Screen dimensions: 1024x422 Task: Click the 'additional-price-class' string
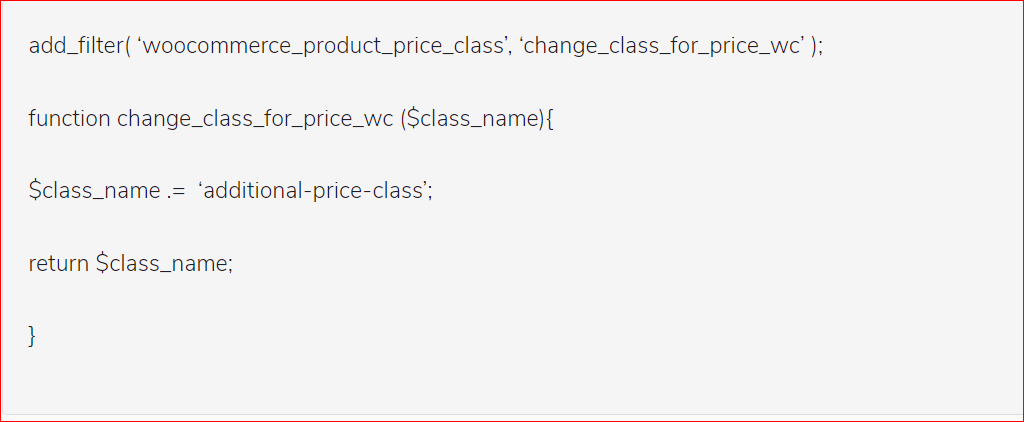[x=314, y=191]
